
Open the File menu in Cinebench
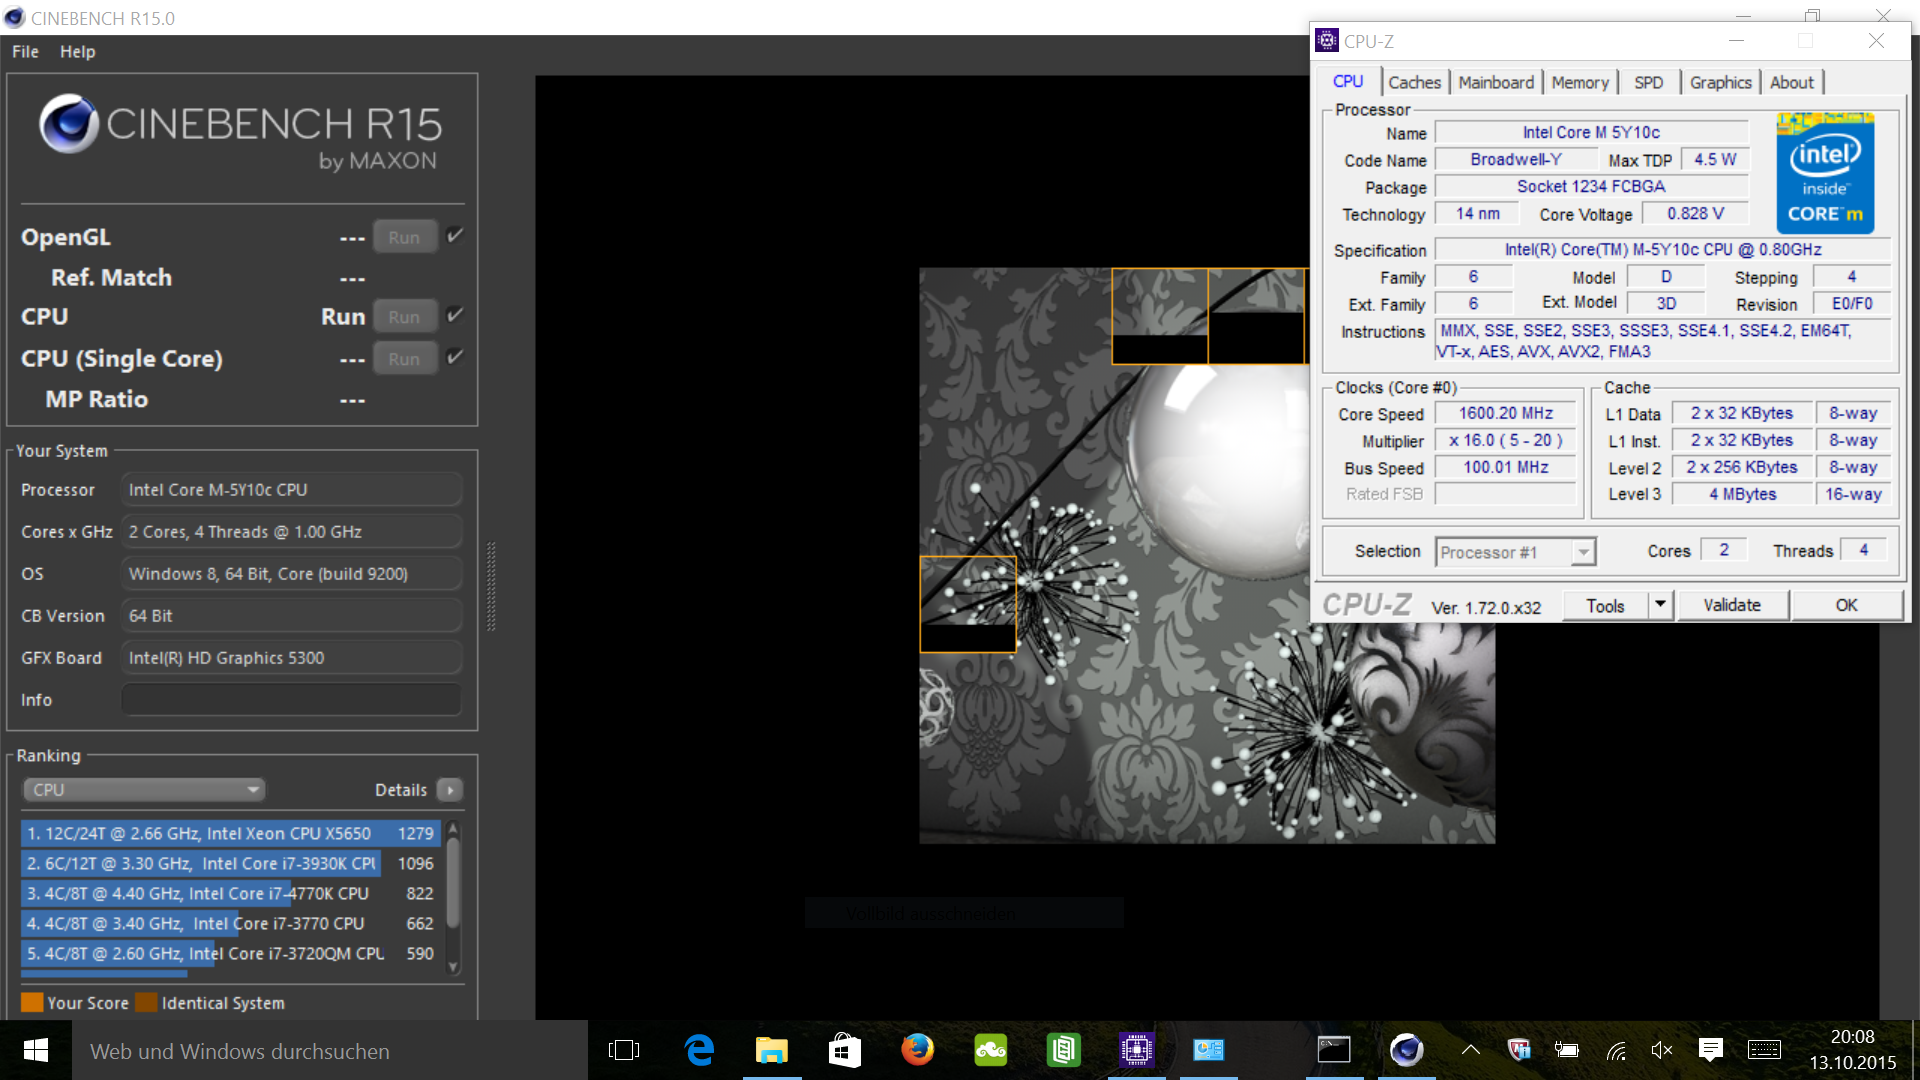[x=25, y=52]
